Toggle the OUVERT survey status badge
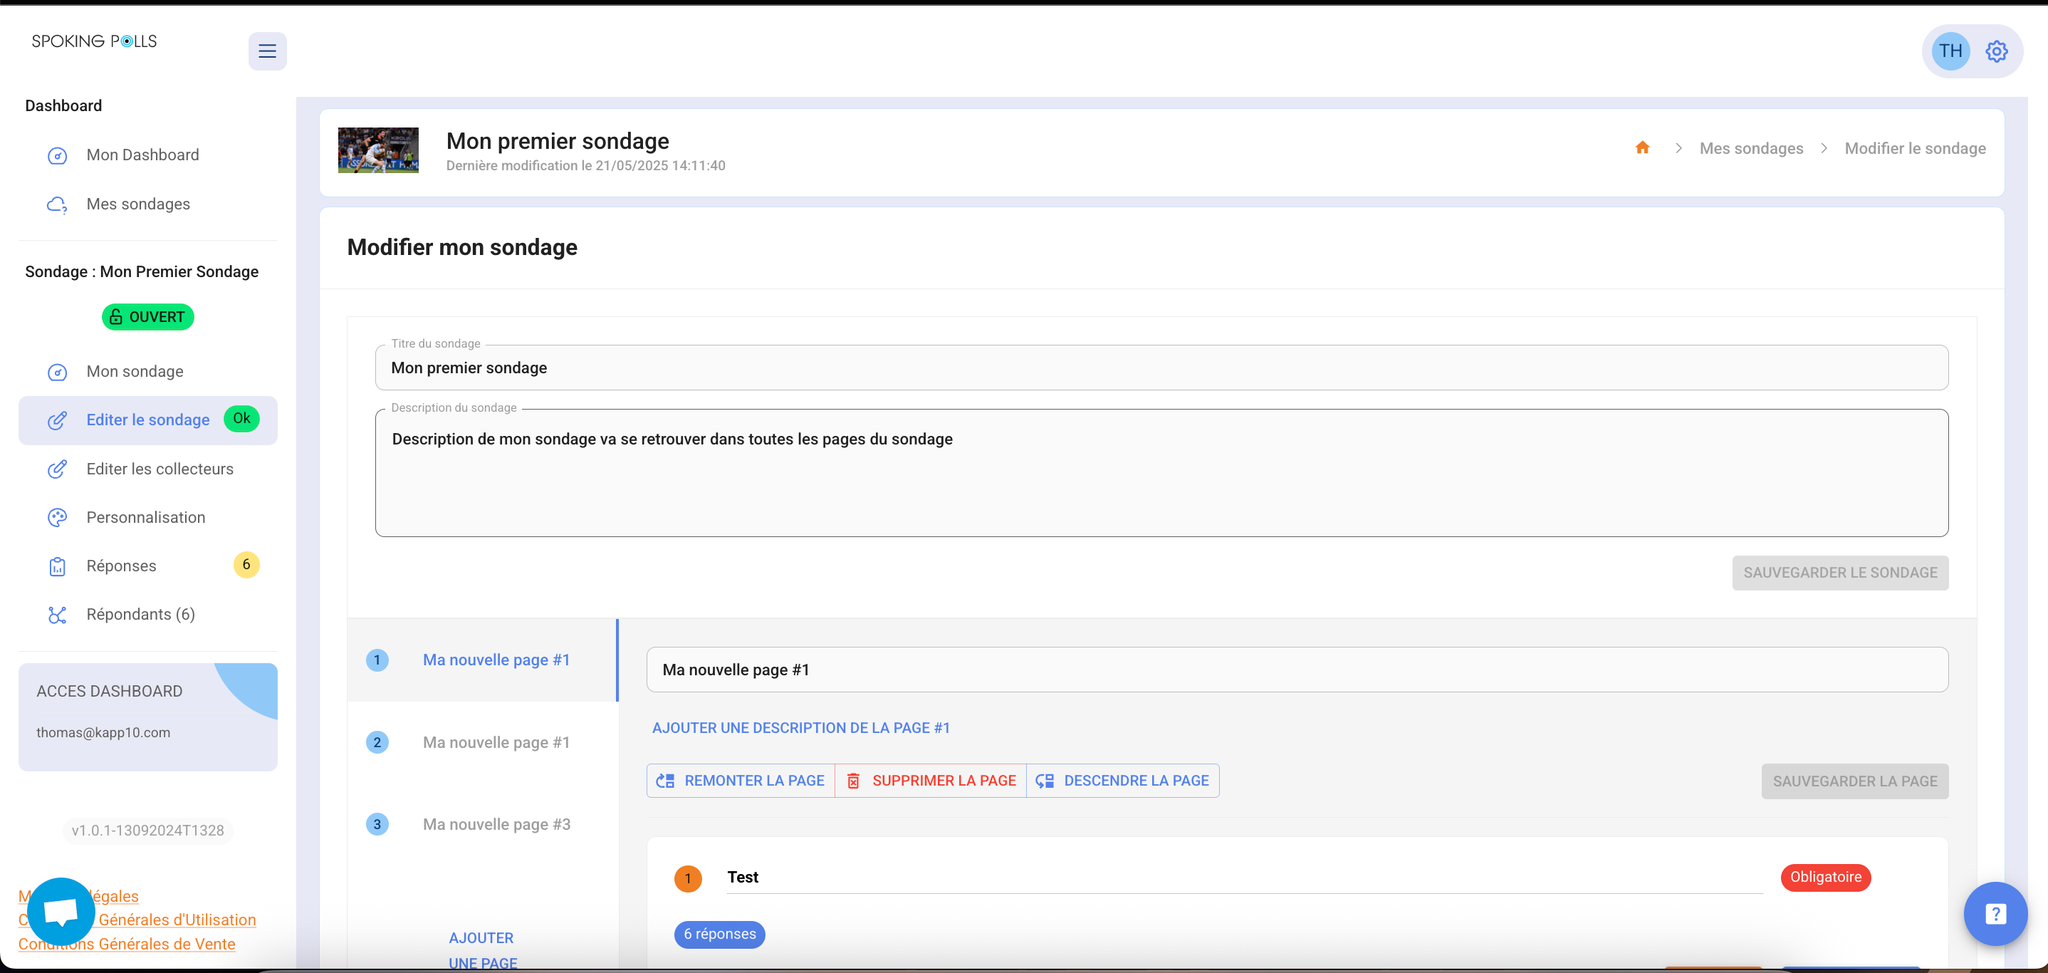This screenshot has width=2048, height=973. (148, 317)
